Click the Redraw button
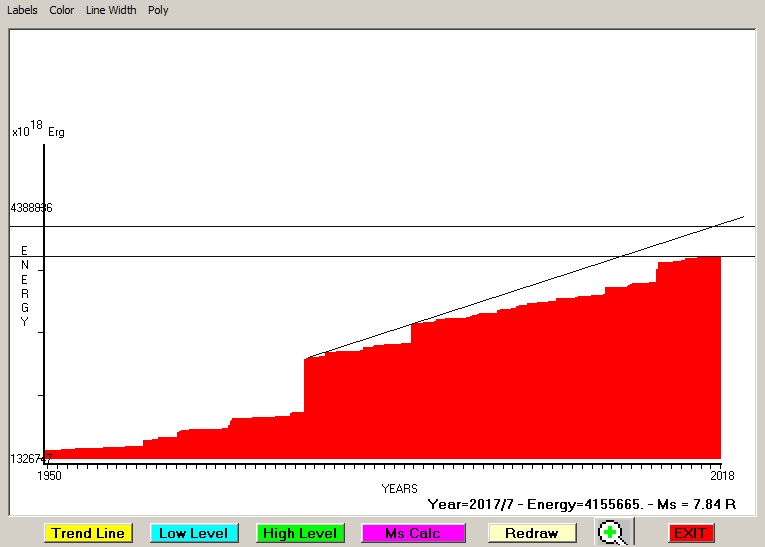 click(532, 533)
